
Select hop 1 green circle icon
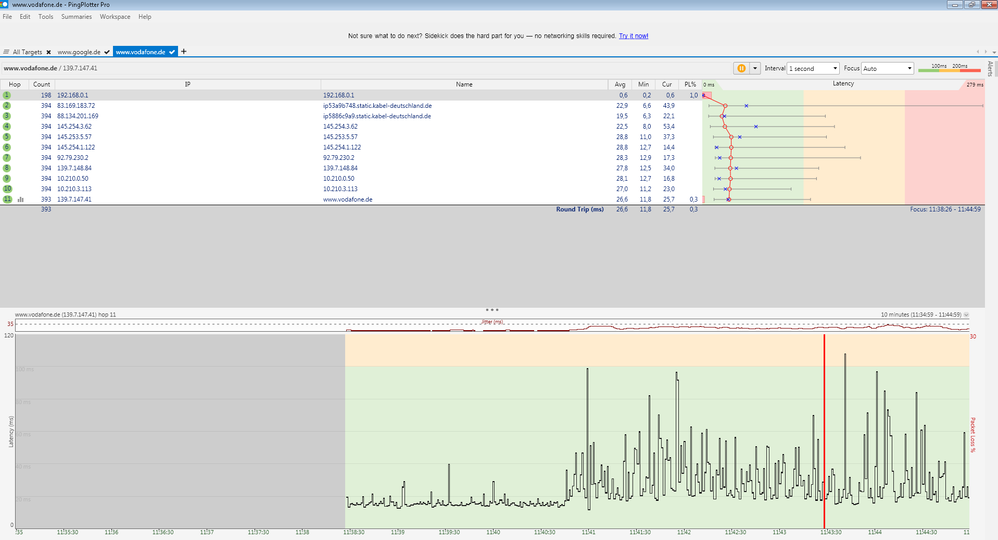pos(7,95)
